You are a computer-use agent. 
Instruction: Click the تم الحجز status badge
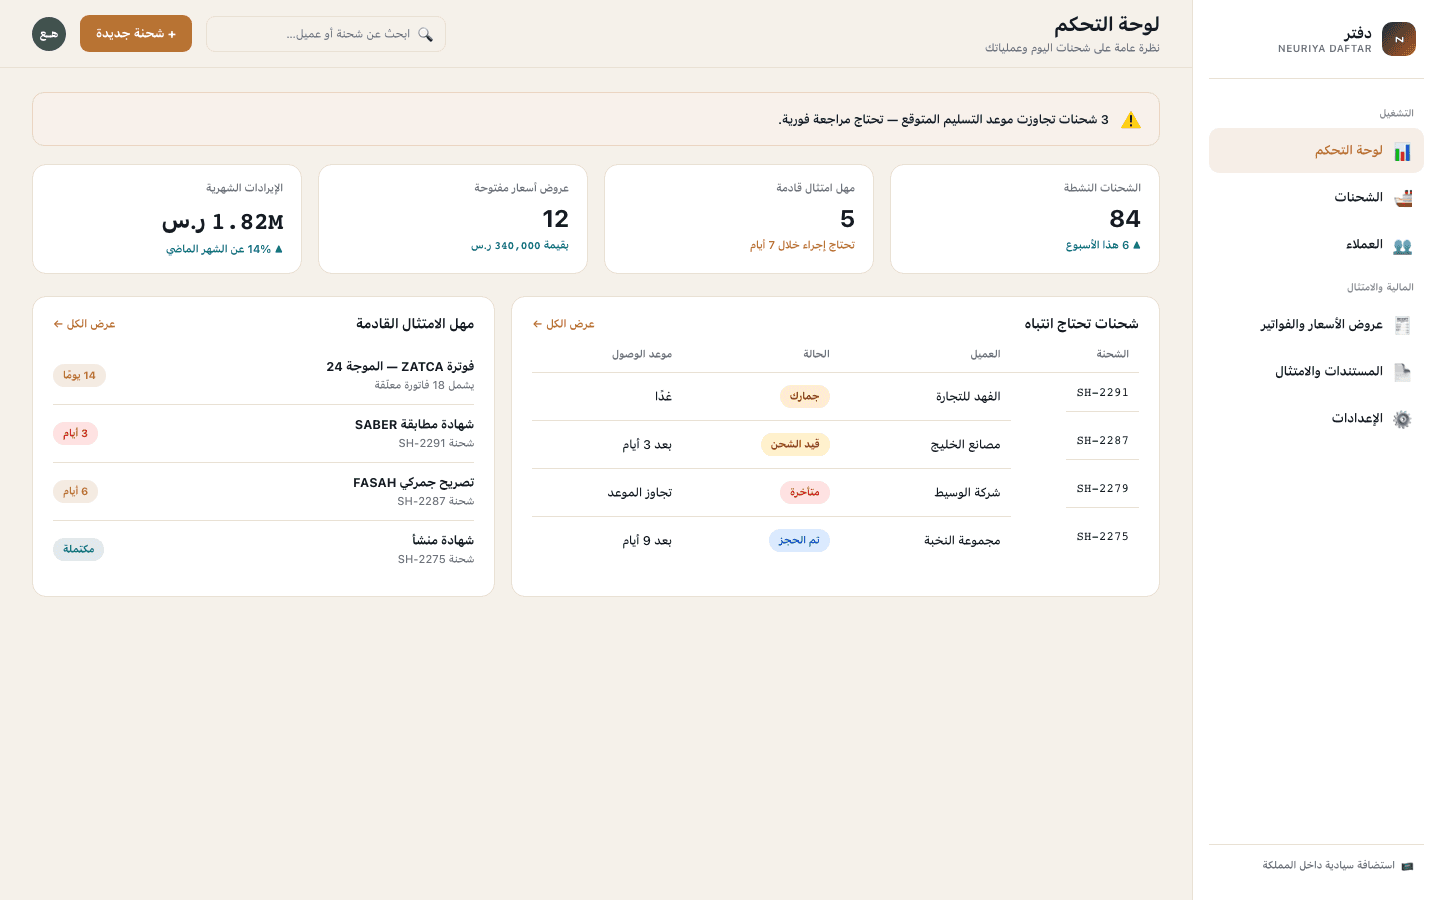[799, 541]
